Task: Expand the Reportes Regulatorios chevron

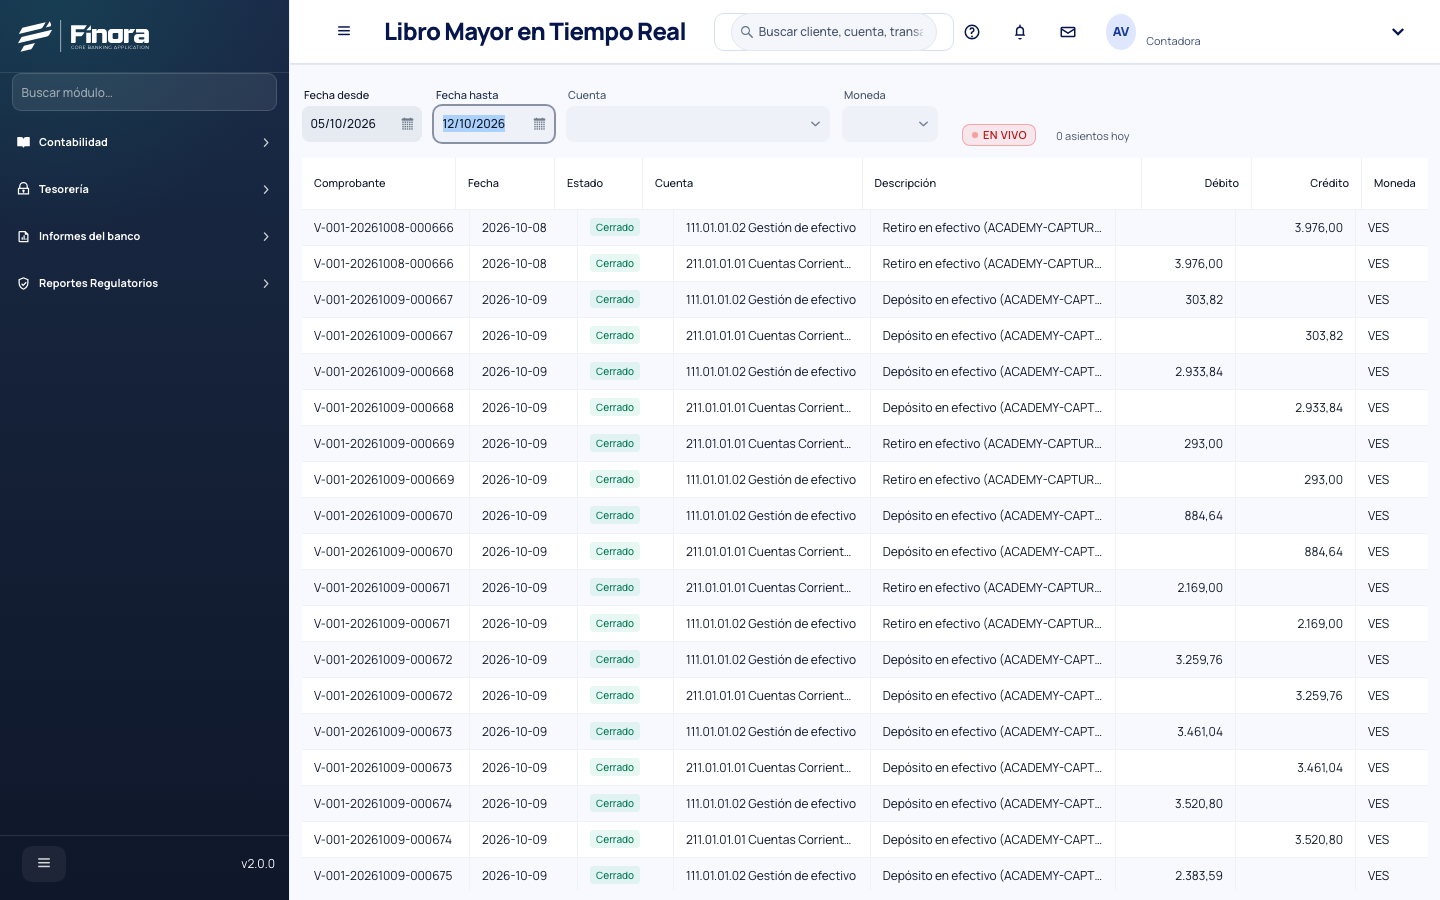Action: (266, 284)
